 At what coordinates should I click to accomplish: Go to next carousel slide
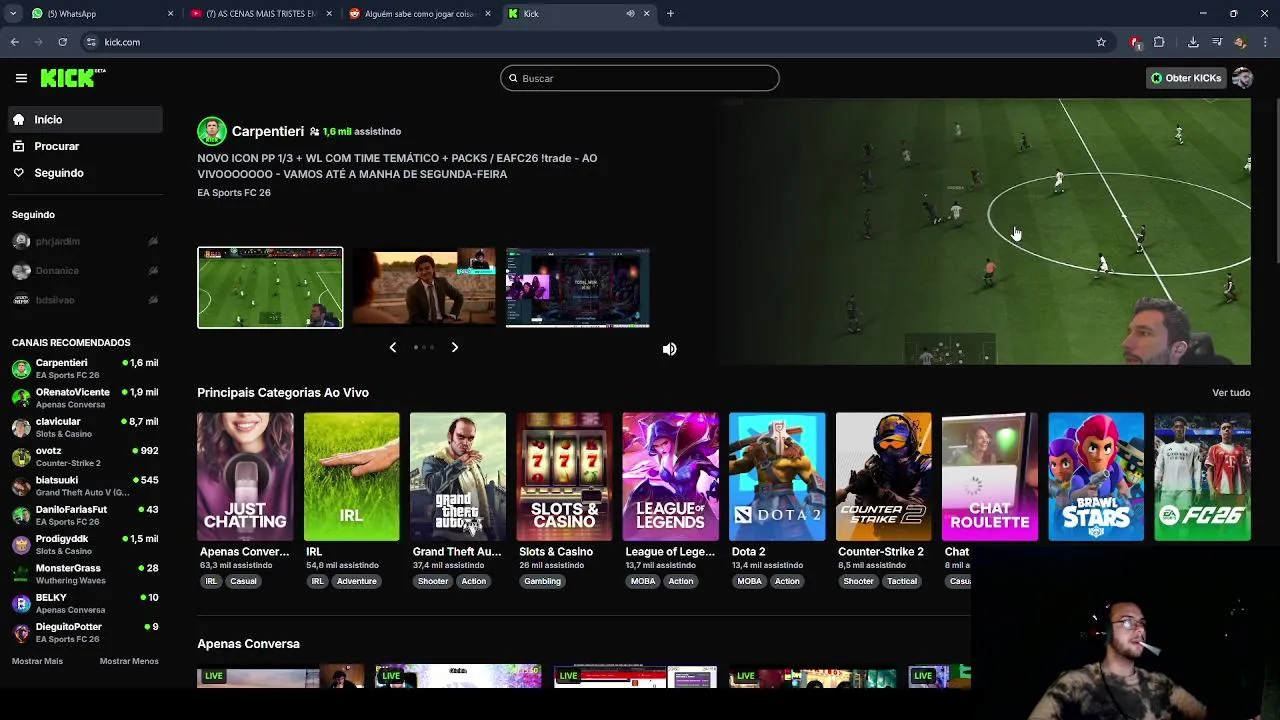[454, 347]
